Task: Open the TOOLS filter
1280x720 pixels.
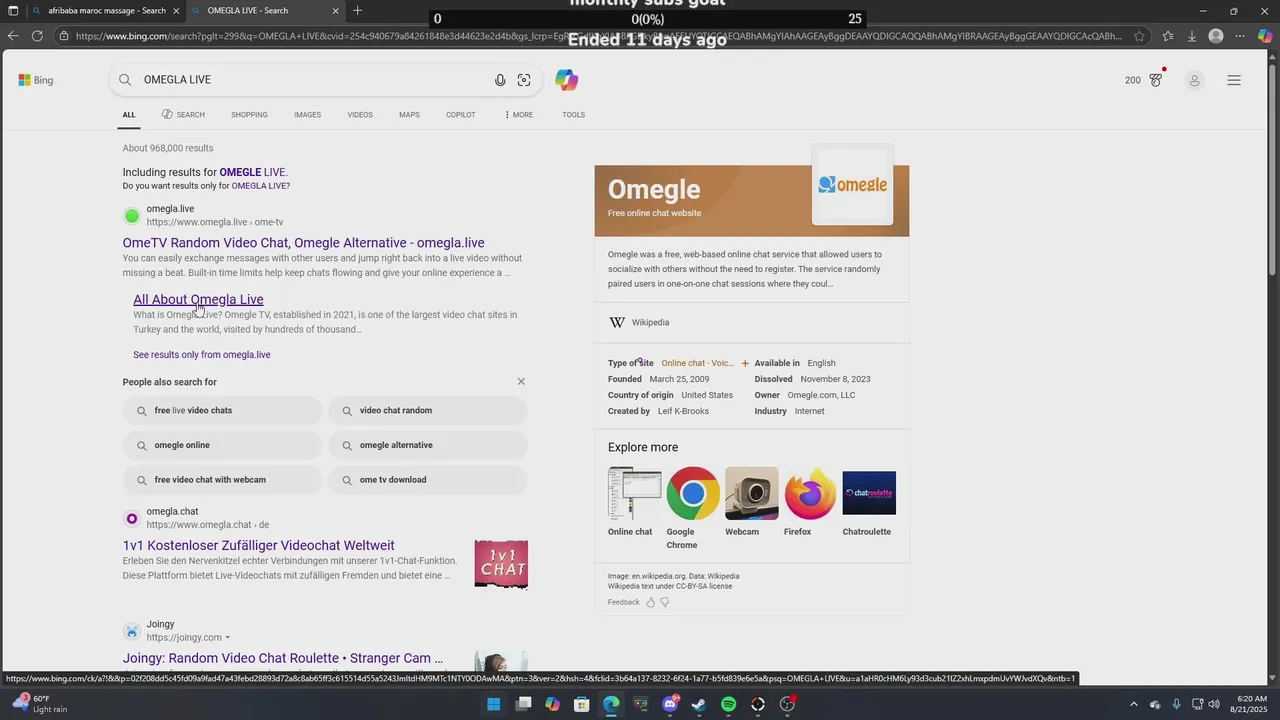Action: tap(573, 115)
